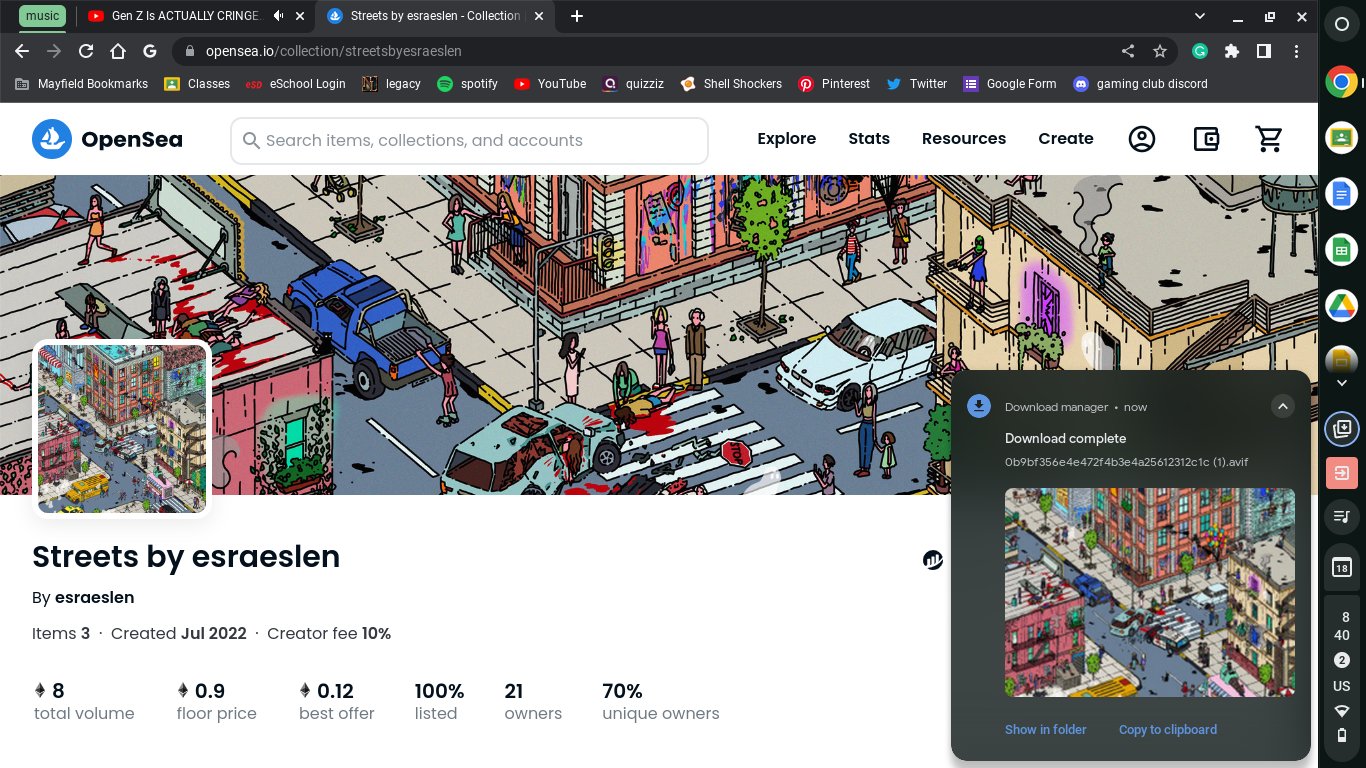Viewport: 1366px width, 768px height.
Task: Open the OpenSea shopping cart icon
Action: pyautogui.click(x=1269, y=139)
